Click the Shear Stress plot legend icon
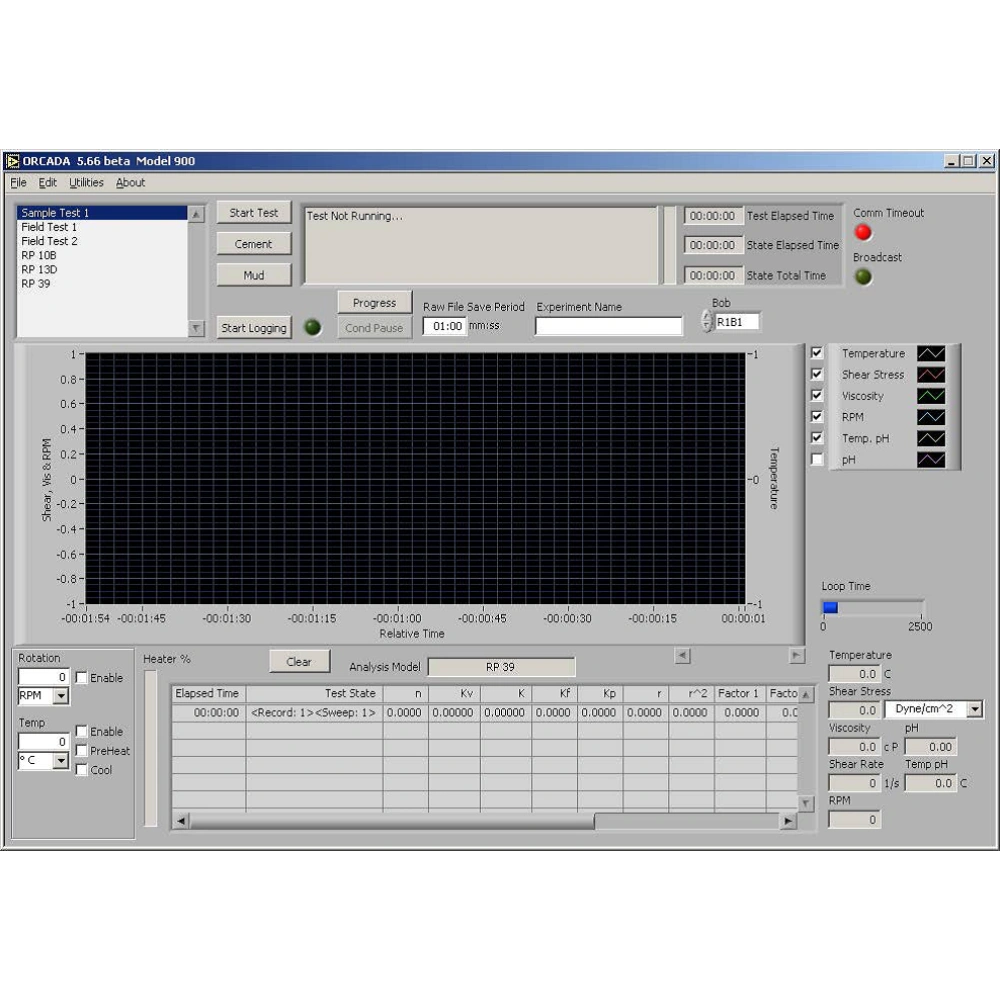This screenshot has width=1000, height=1000. (931, 375)
